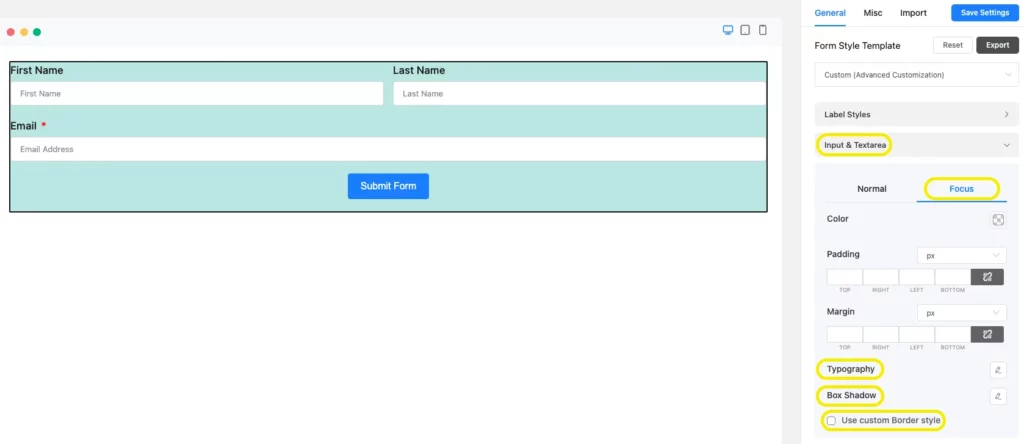Enable Use custom Border style checkbox
1024x444 pixels.
click(831, 420)
